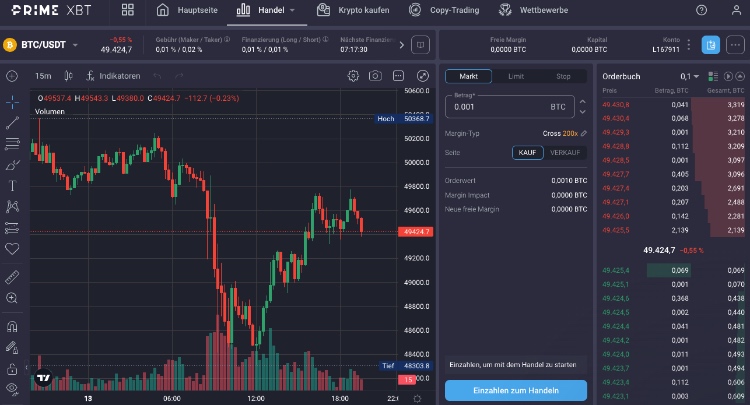Screen dimensions: 750x405
Task: Click Einzahlen zum Handeln button
Action: pyautogui.click(x=516, y=390)
